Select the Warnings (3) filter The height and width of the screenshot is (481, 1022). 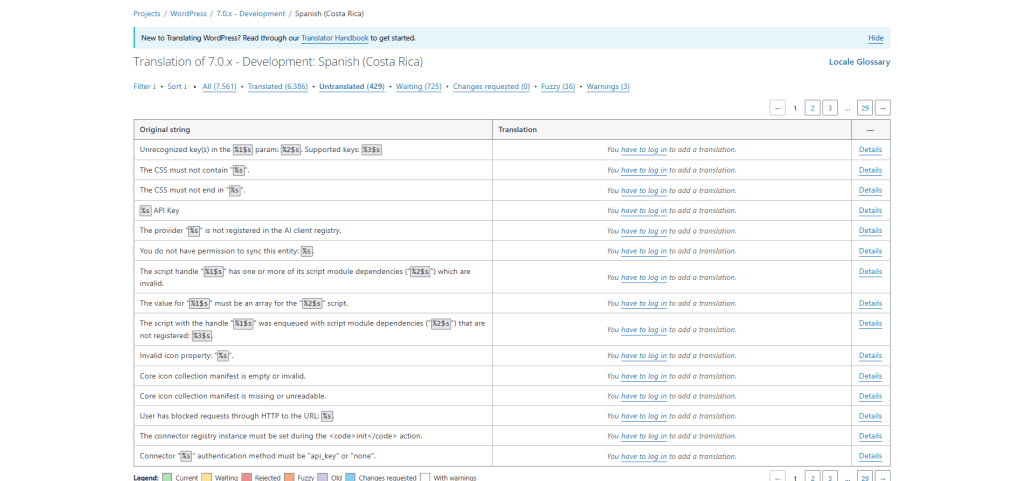click(x=608, y=87)
